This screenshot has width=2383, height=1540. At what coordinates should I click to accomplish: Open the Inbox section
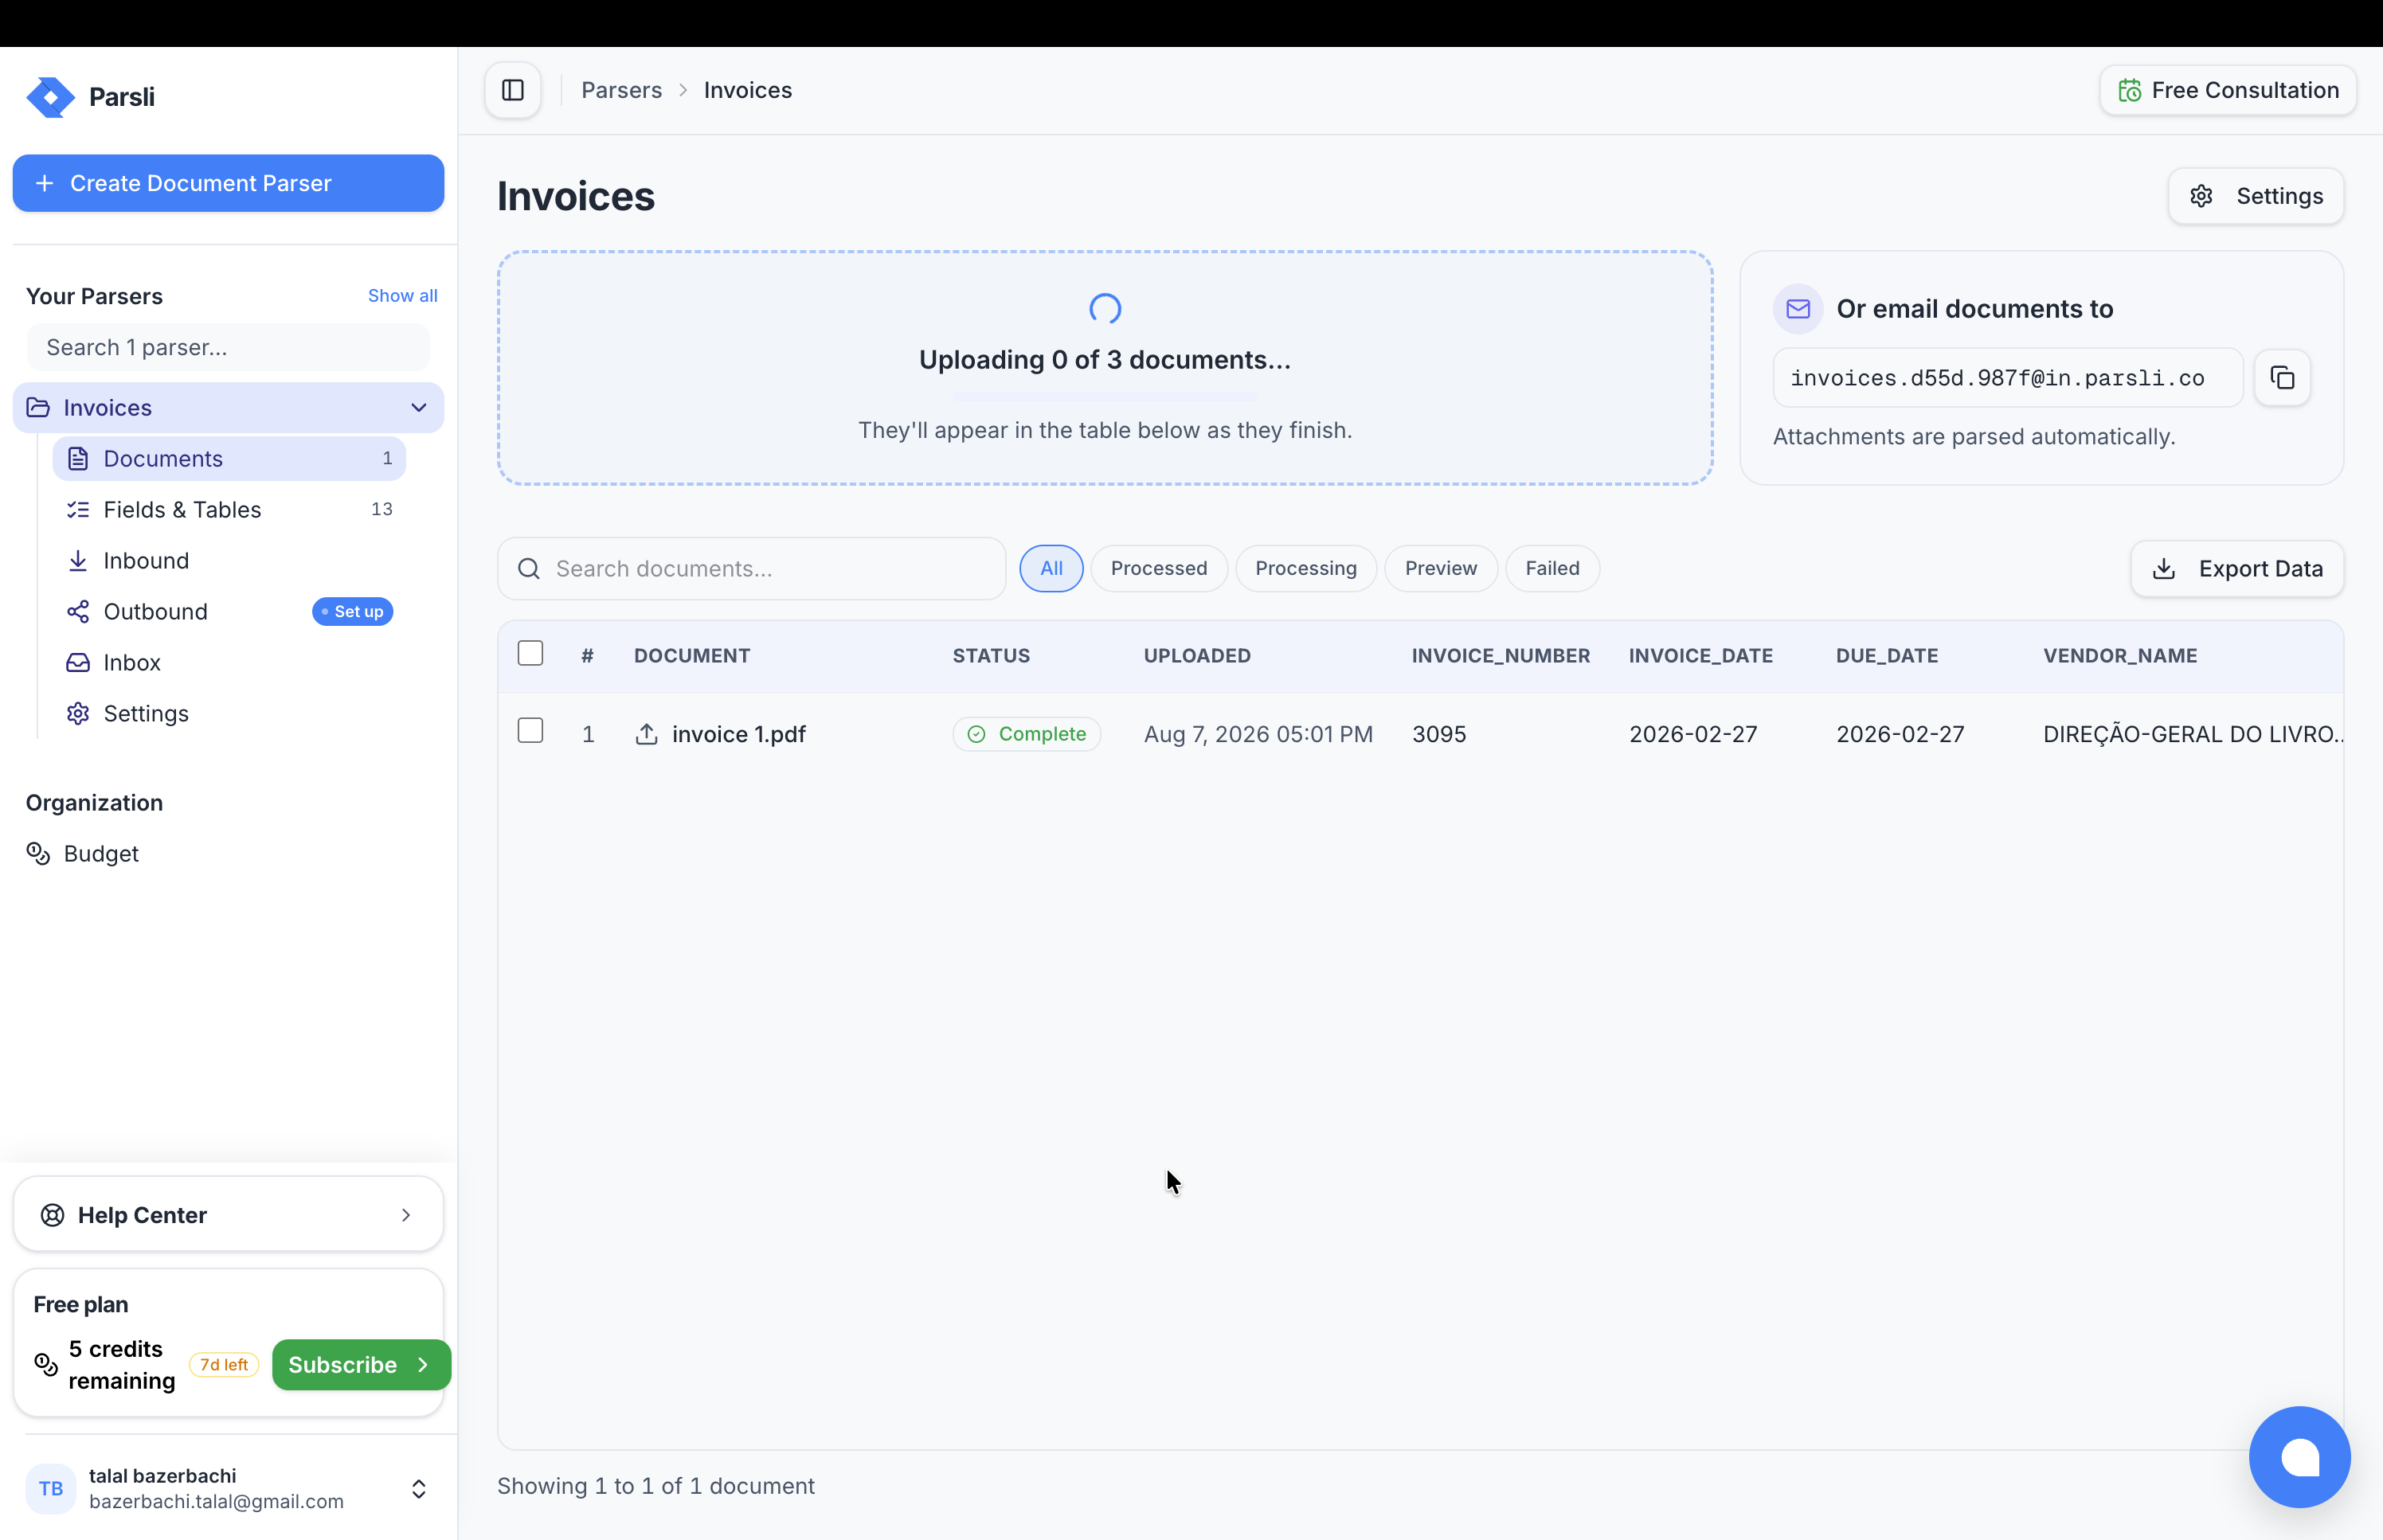coord(229,663)
